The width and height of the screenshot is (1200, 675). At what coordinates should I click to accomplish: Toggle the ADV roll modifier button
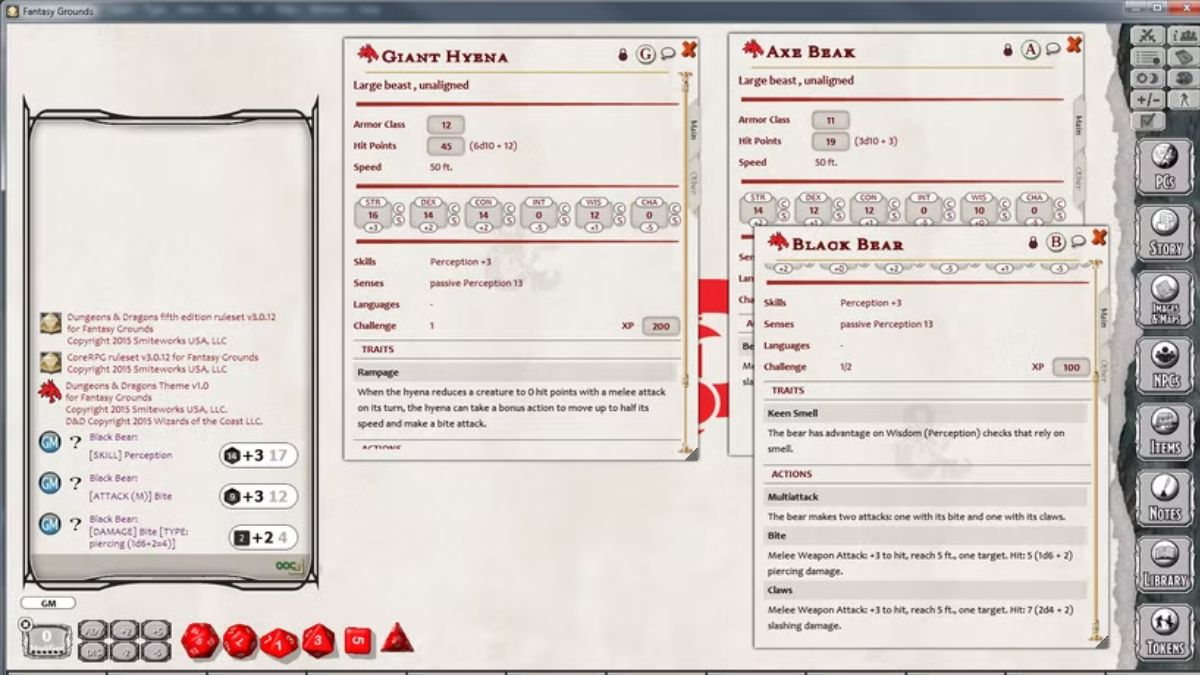click(93, 630)
